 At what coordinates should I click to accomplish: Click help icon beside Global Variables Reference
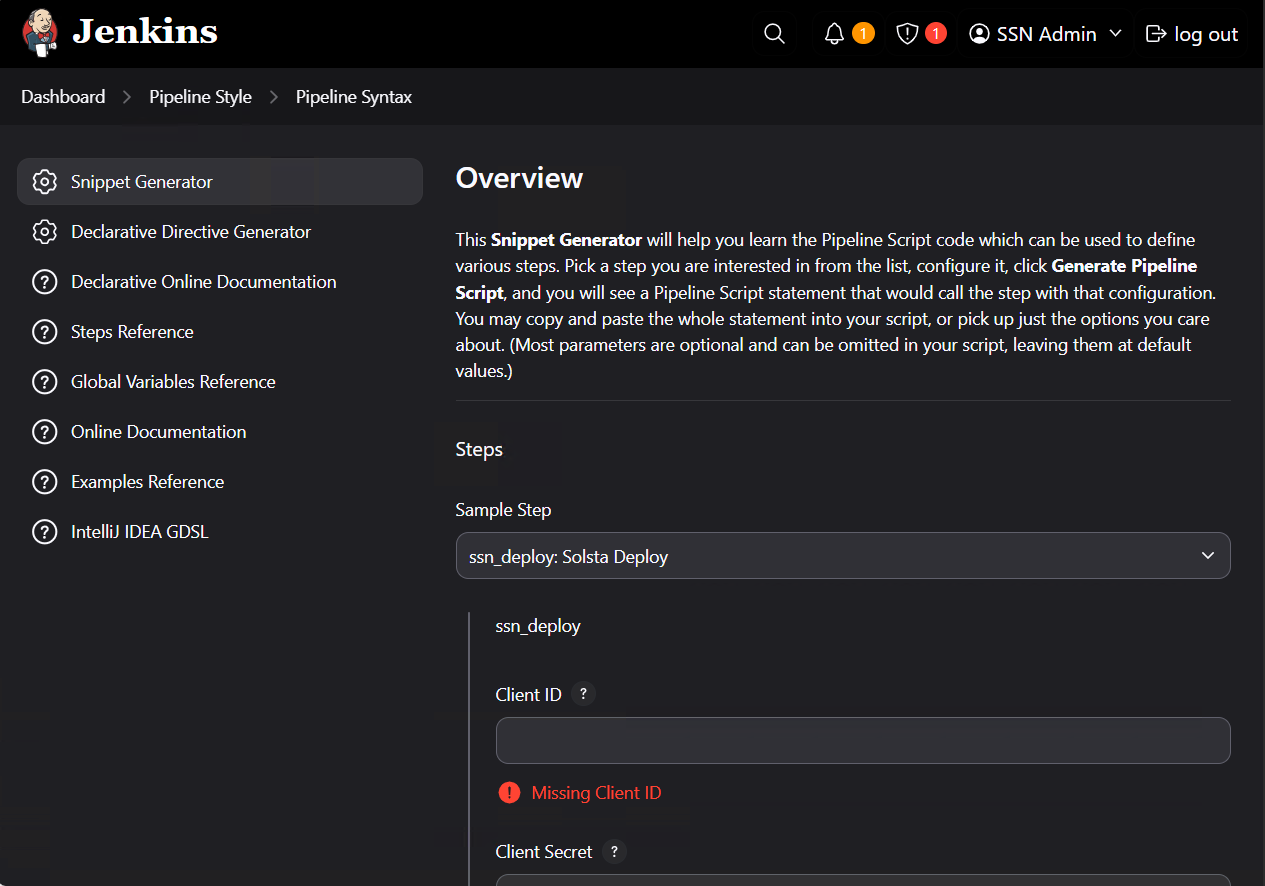[44, 382]
